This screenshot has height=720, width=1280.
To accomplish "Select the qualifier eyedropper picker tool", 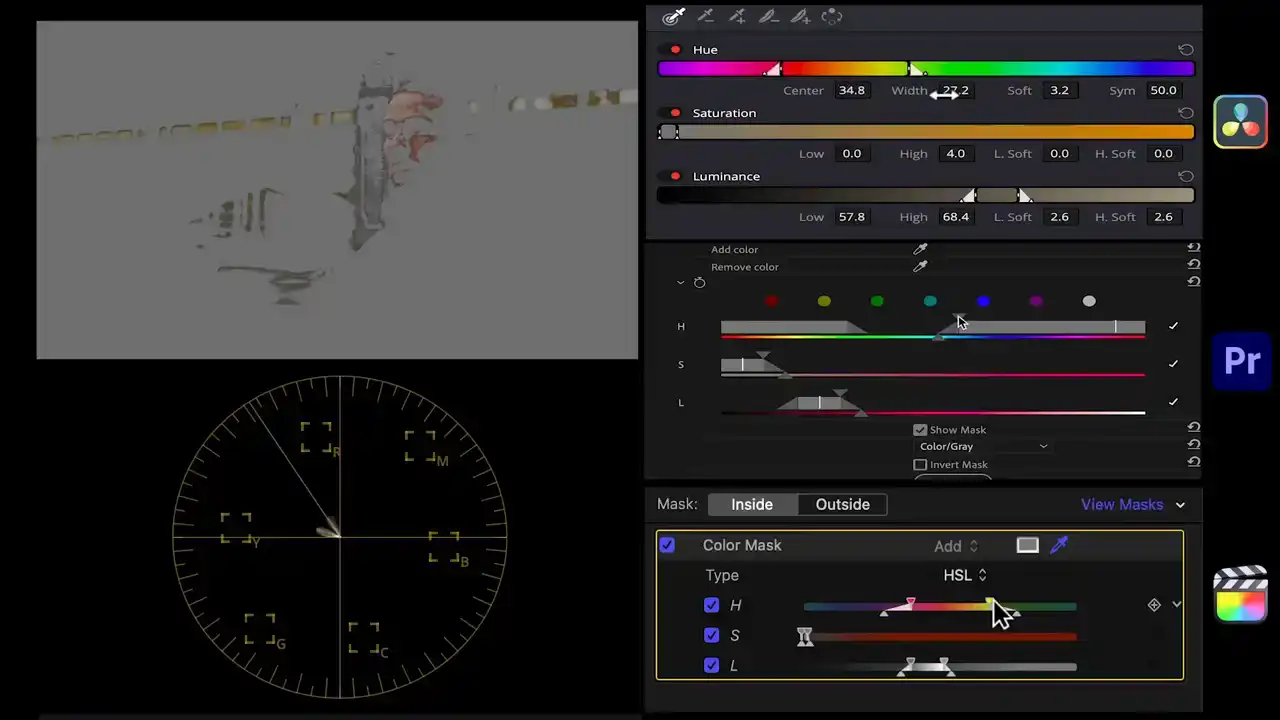I will pyautogui.click(x=673, y=17).
